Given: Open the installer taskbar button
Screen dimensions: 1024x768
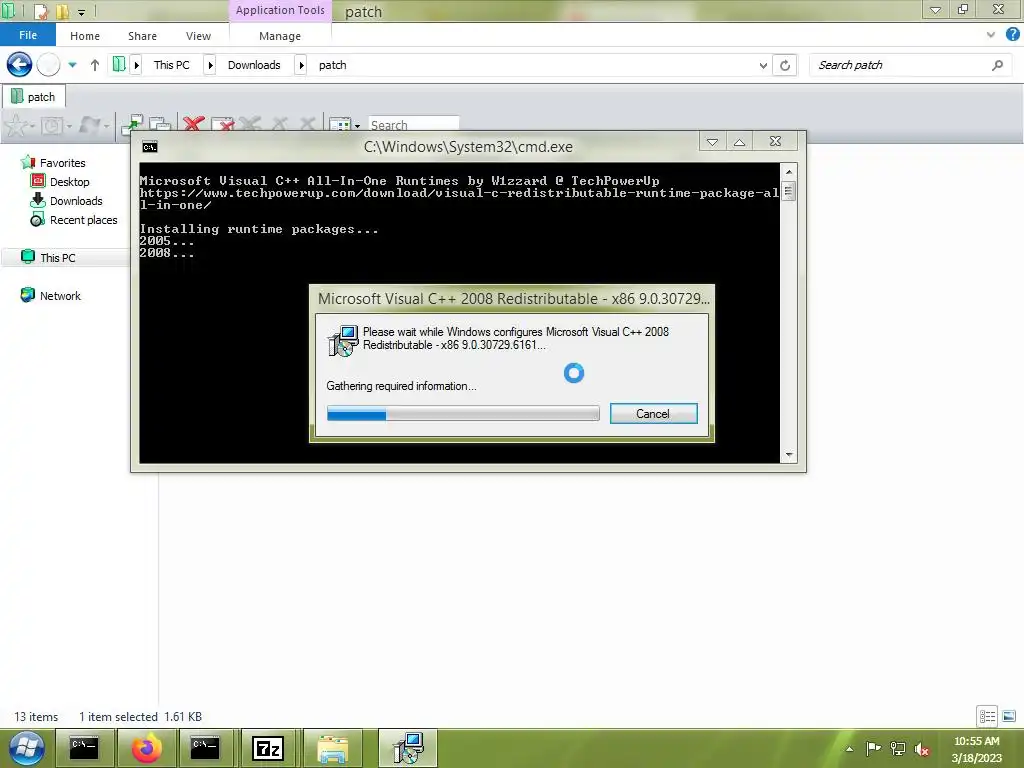Looking at the screenshot, I should 408,748.
